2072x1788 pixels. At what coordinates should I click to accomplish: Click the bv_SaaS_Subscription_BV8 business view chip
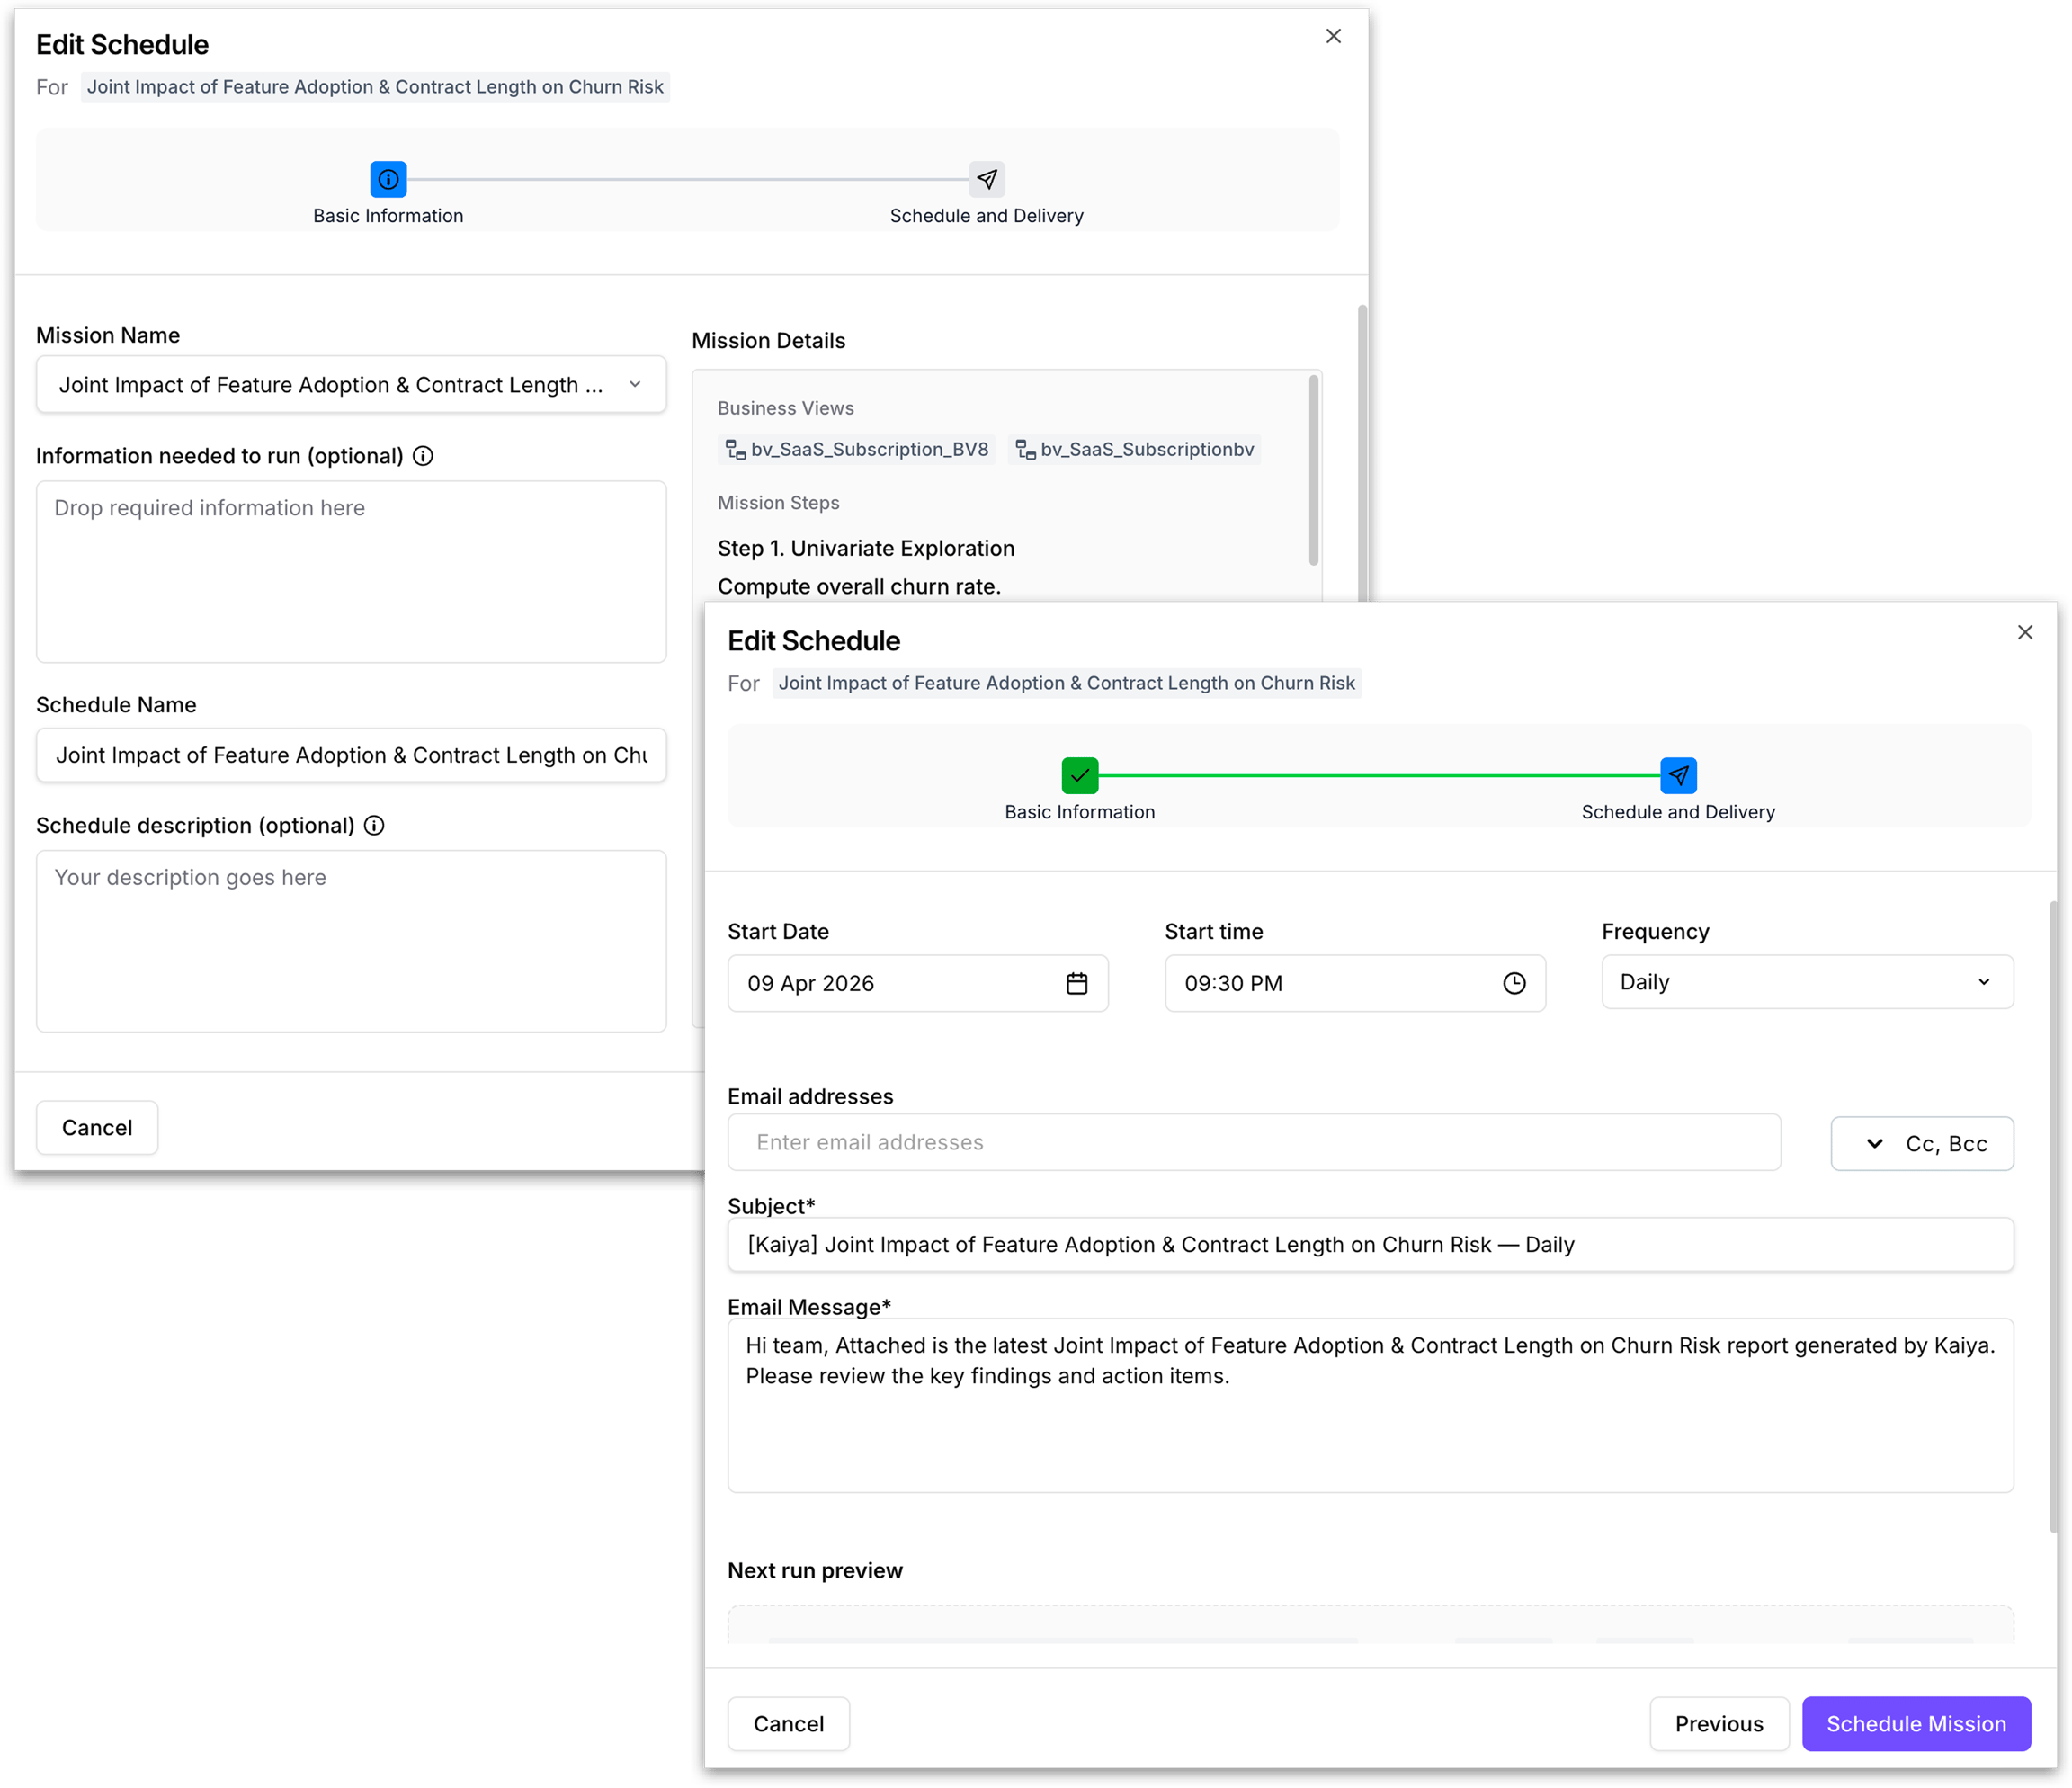pos(857,450)
